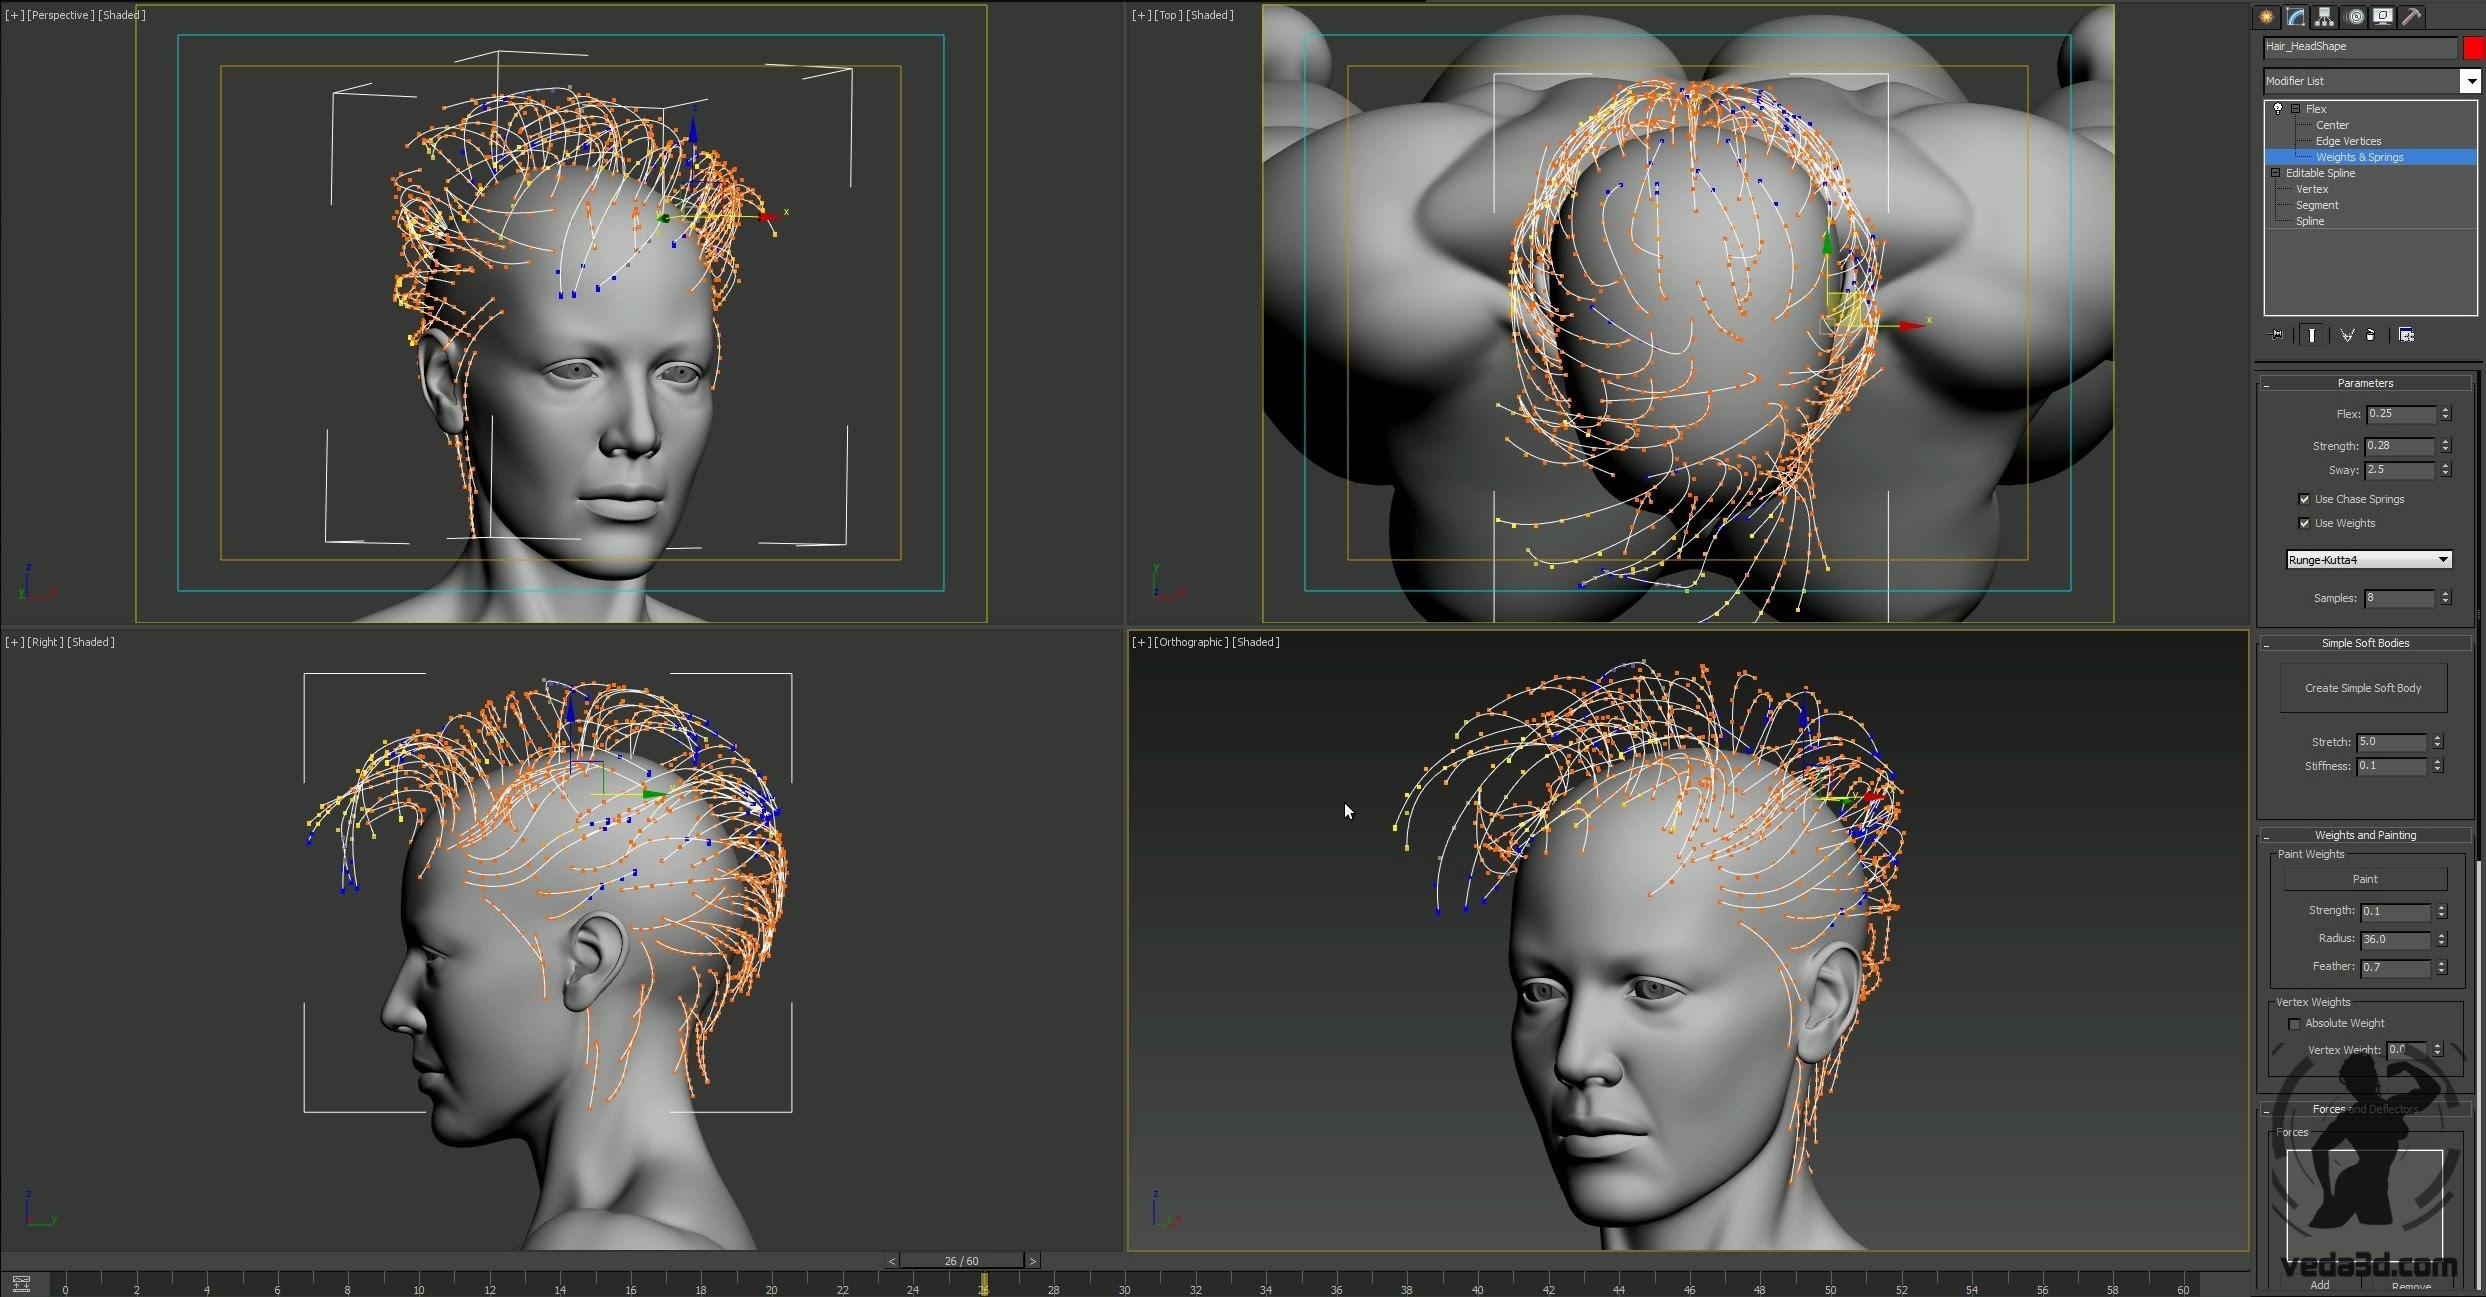2486x1297 pixels.
Task: Click the Paint weights button
Action: click(2364, 879)
